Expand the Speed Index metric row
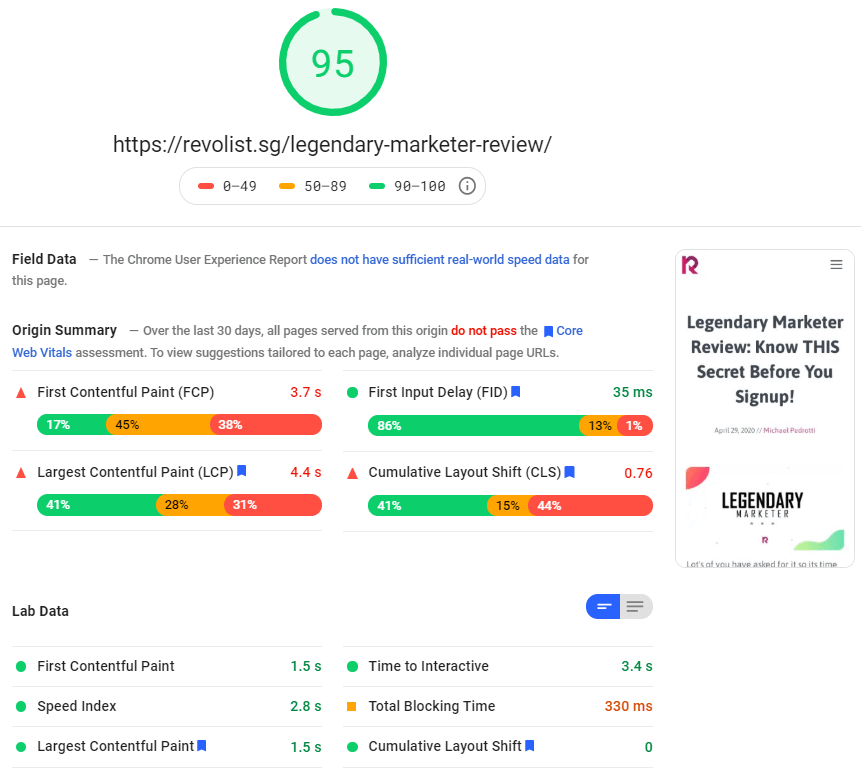Image resolution: width=861 pixels, height=774 pixels. 167,706
